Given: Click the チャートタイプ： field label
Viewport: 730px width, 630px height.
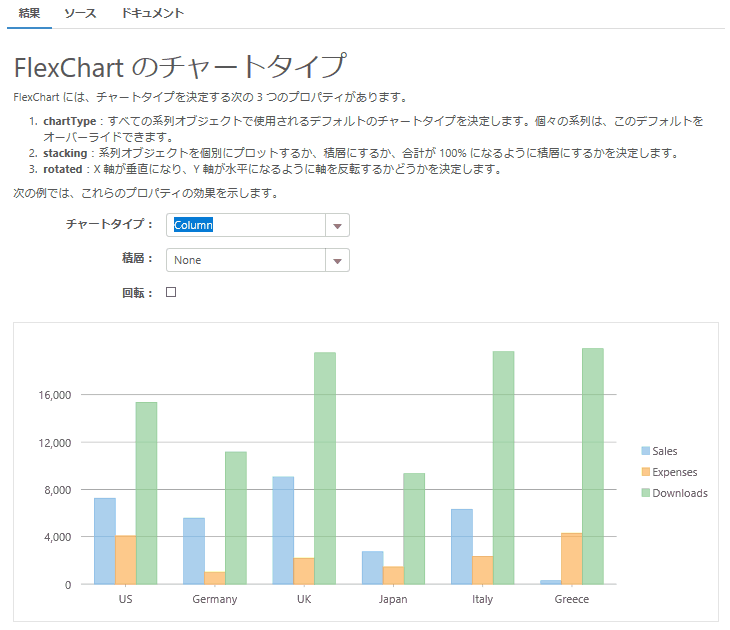Looking at the screenshot, I should [110, 224].
